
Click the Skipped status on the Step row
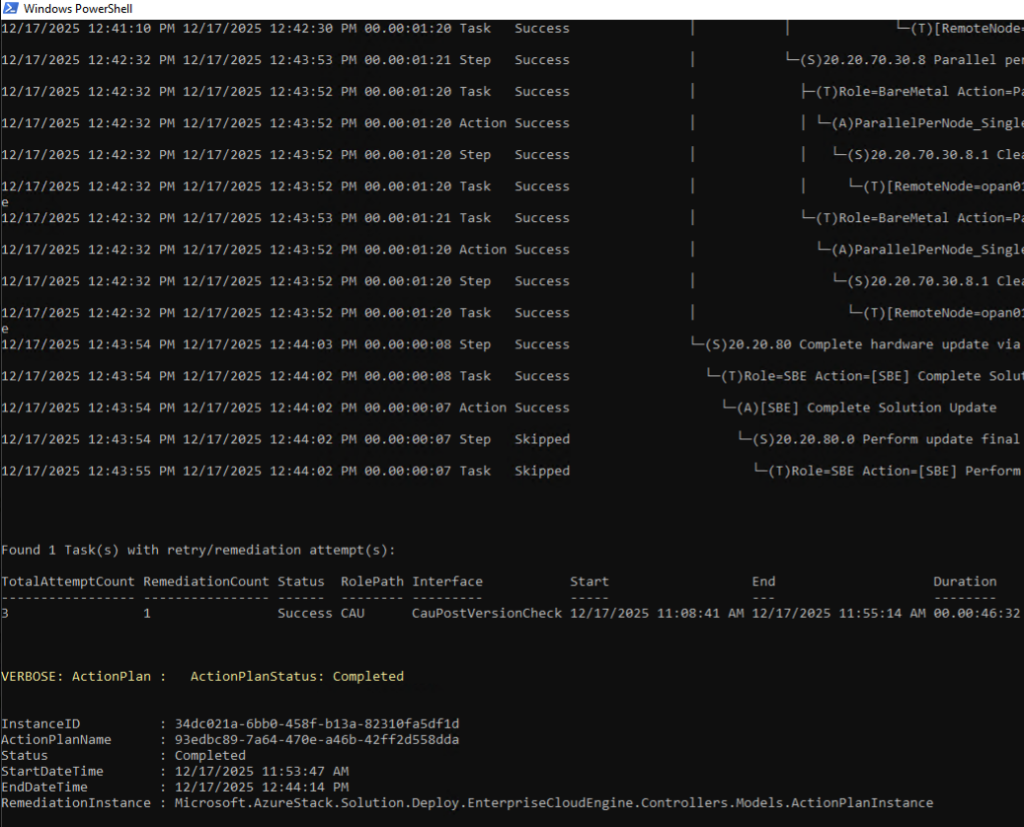point(542,439)
